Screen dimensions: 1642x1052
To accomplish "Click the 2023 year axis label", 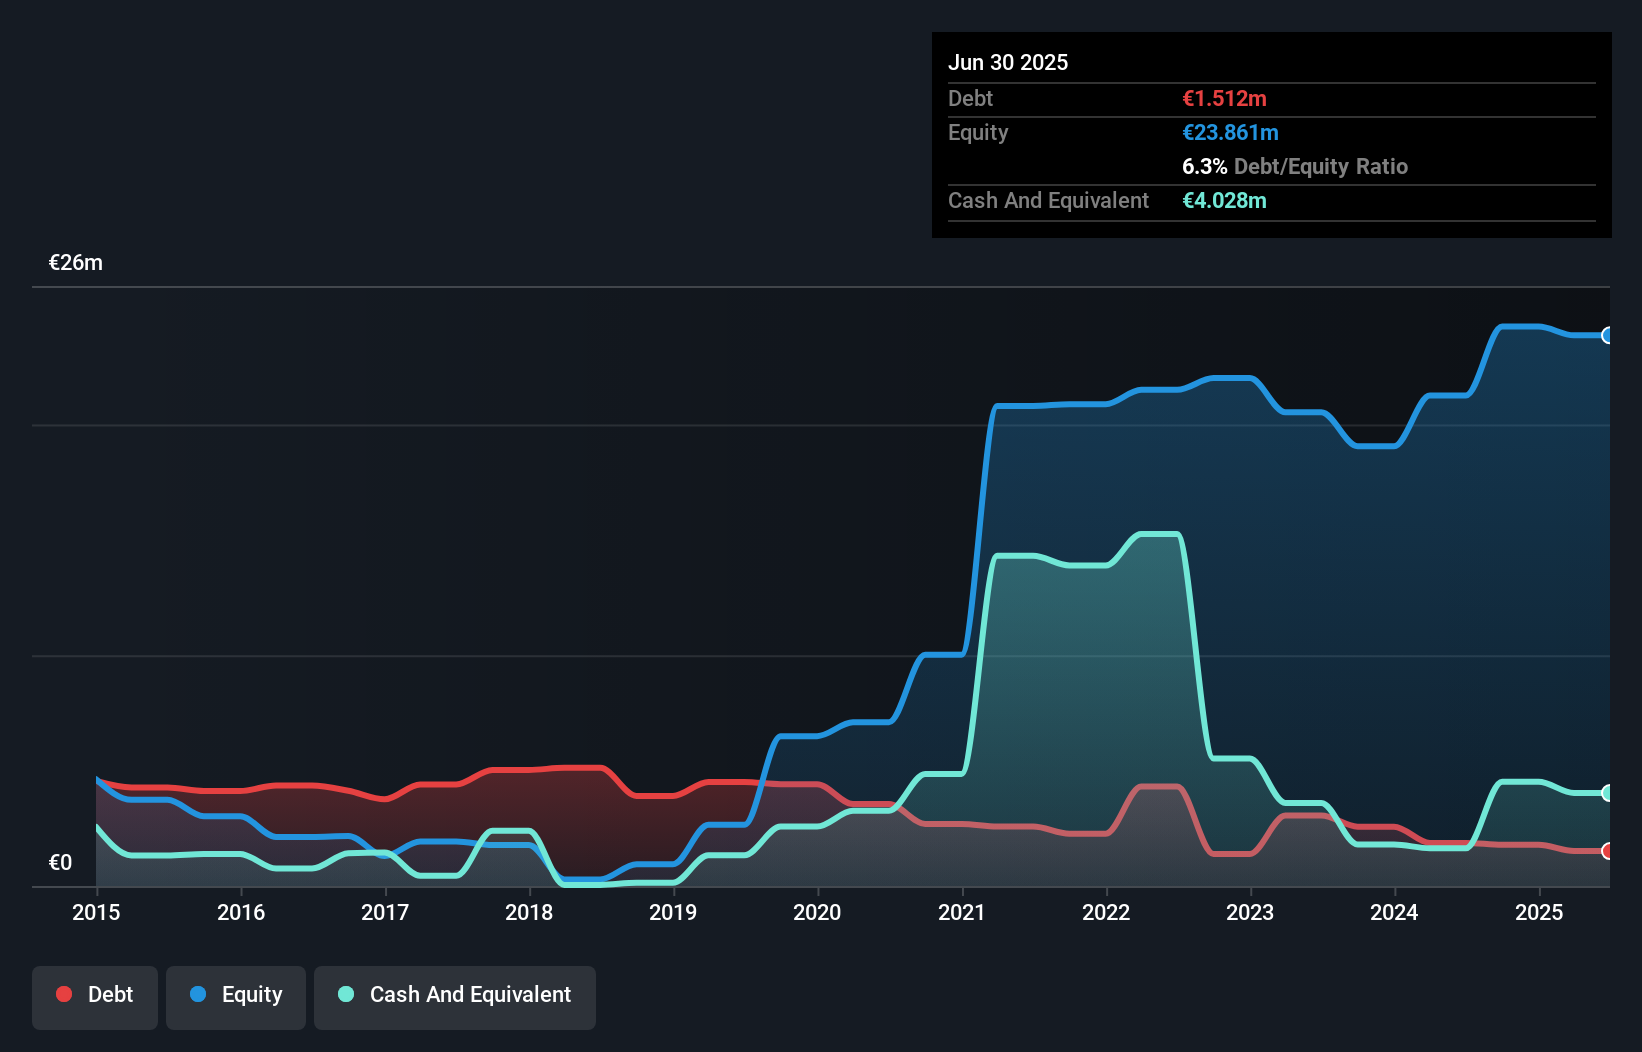I will click(1250, 912).
